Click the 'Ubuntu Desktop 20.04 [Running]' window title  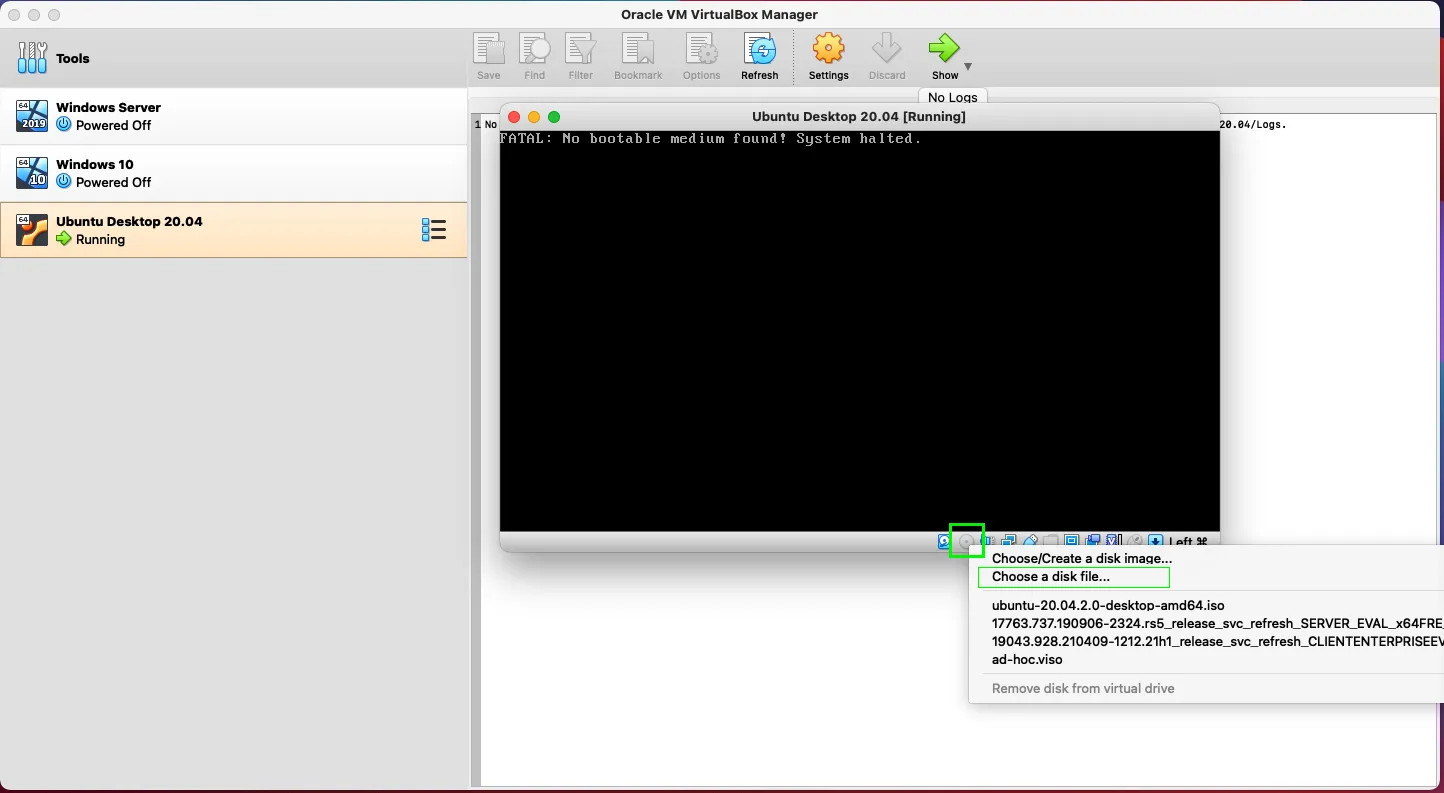coord(859,116)
